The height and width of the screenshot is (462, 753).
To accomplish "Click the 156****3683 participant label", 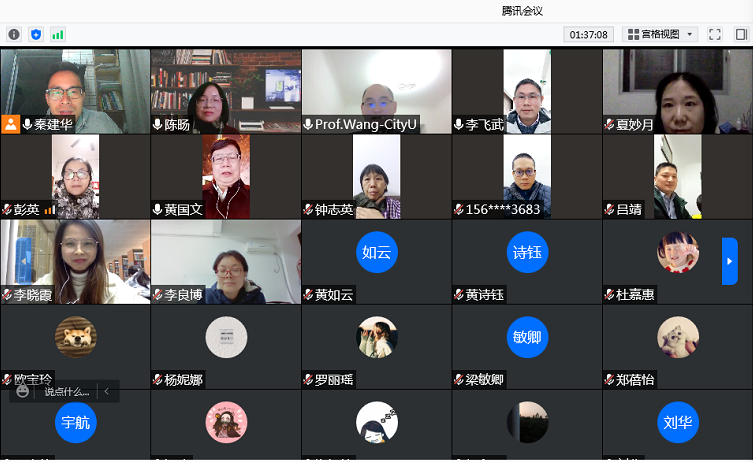I will 503,209.
